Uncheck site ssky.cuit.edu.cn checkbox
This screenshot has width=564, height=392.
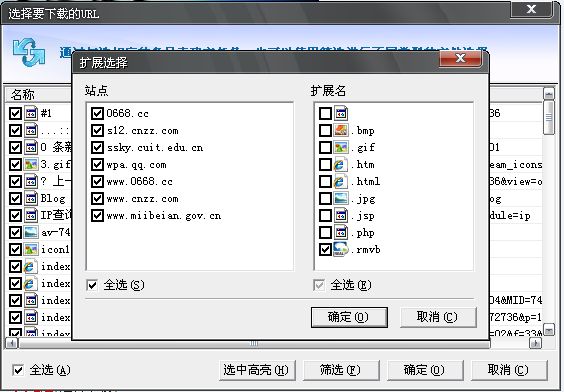[97, 147]
